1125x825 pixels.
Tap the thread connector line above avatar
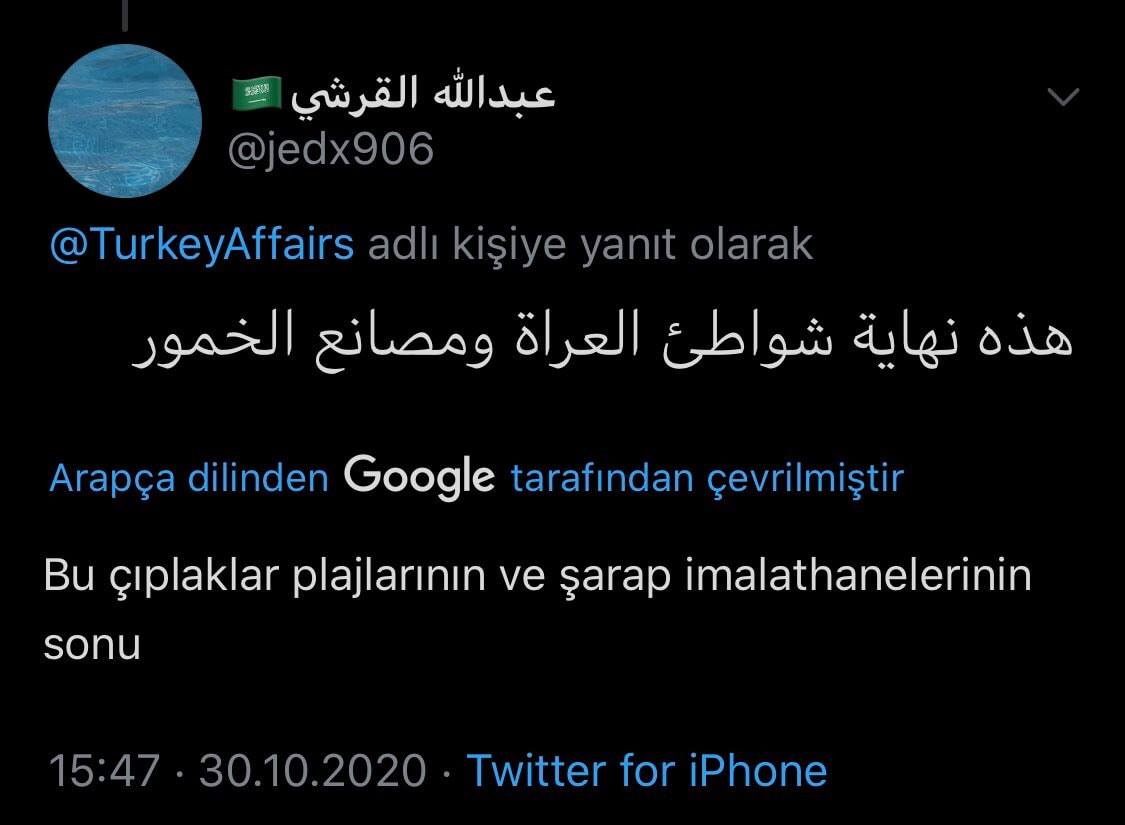[125, 15]
